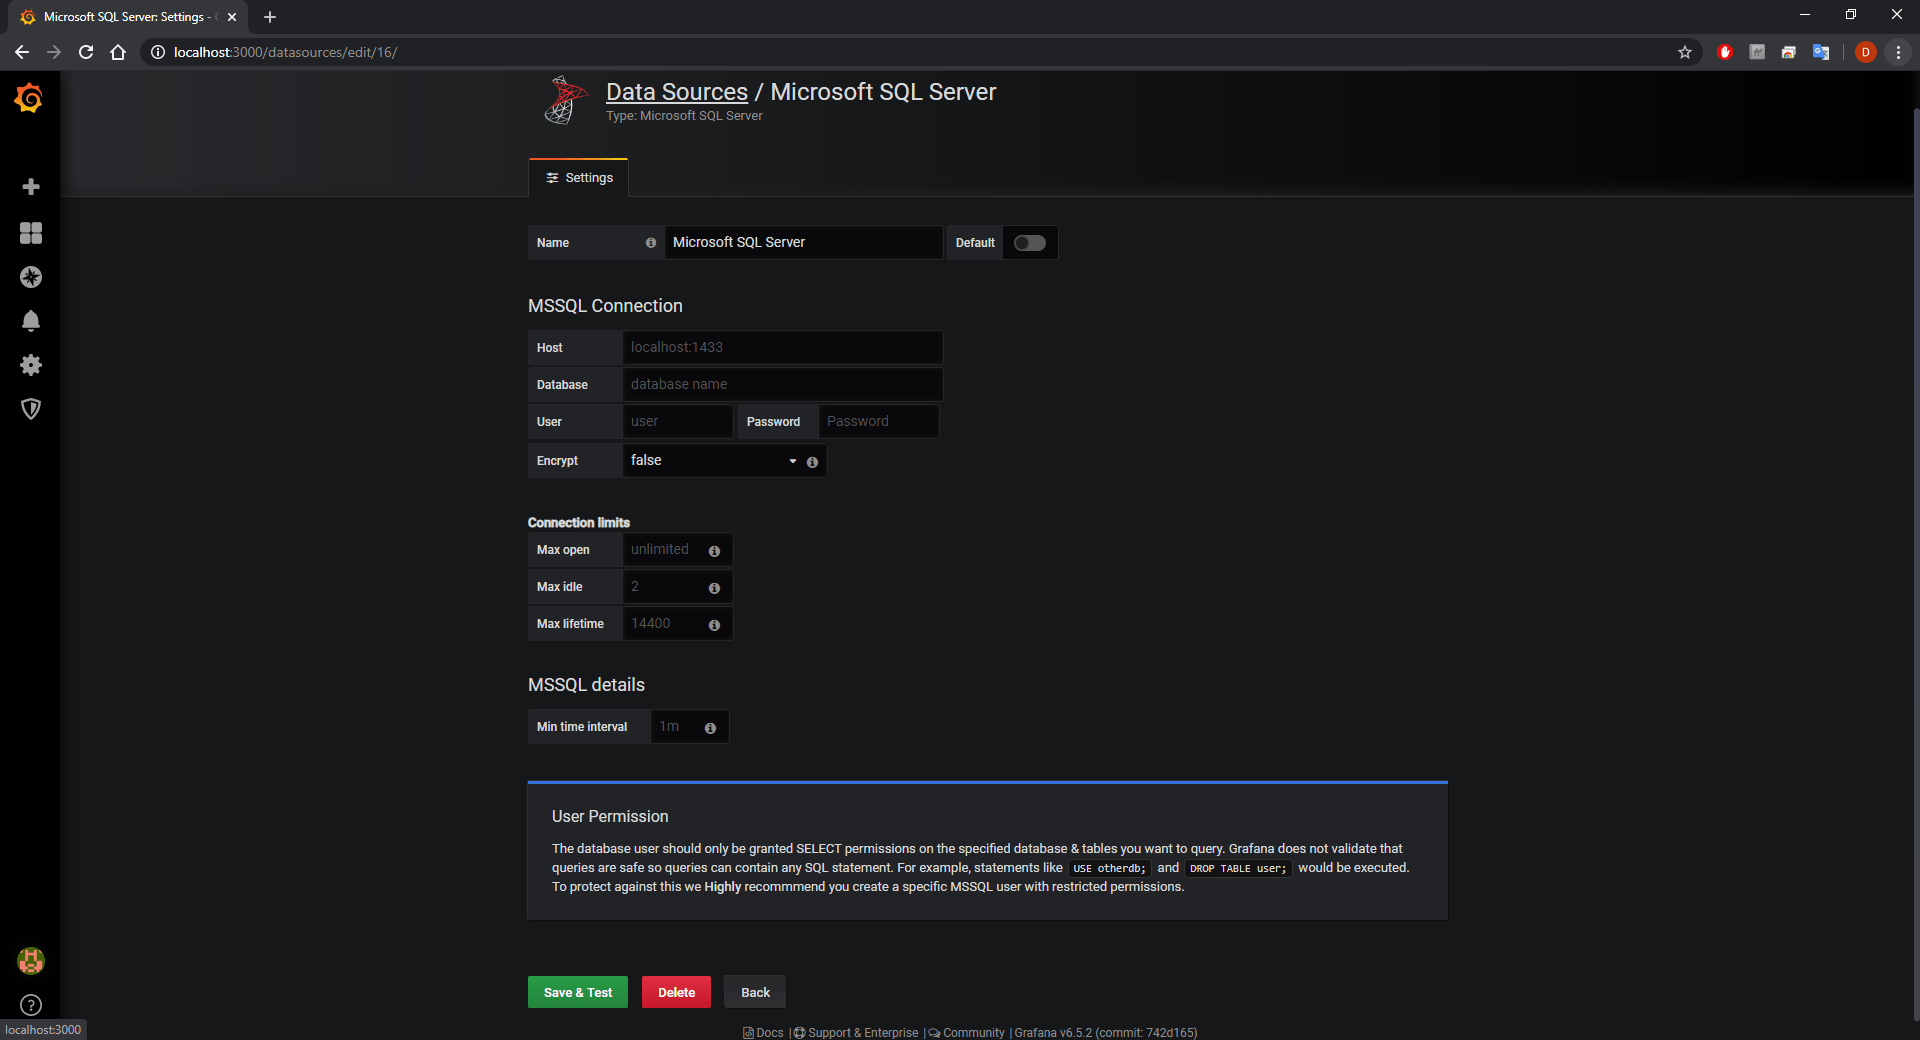Open the Data Sources breadcrumb link
The height and width of the screenshot is (1040, 1920).
click(677, 92)
